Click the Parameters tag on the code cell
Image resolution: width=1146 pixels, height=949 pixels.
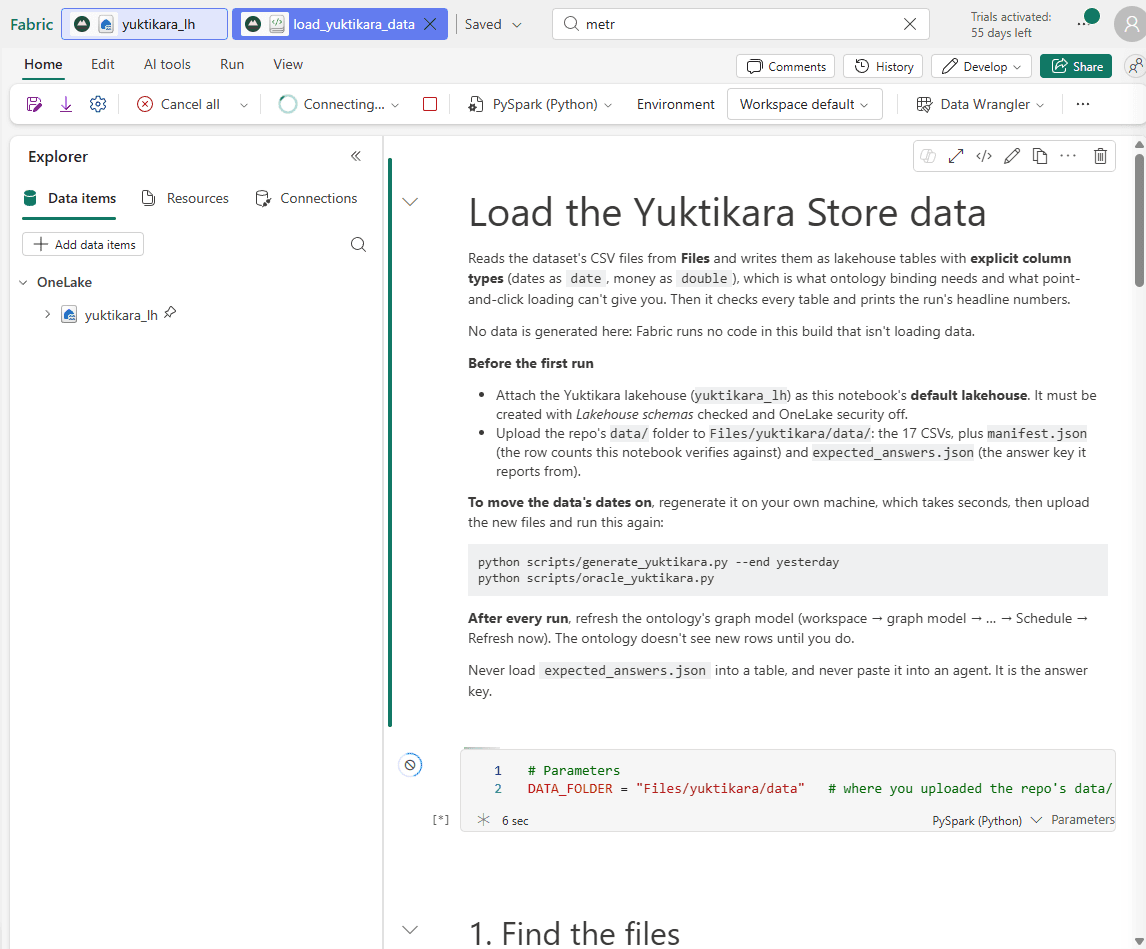coord(1082,820)
